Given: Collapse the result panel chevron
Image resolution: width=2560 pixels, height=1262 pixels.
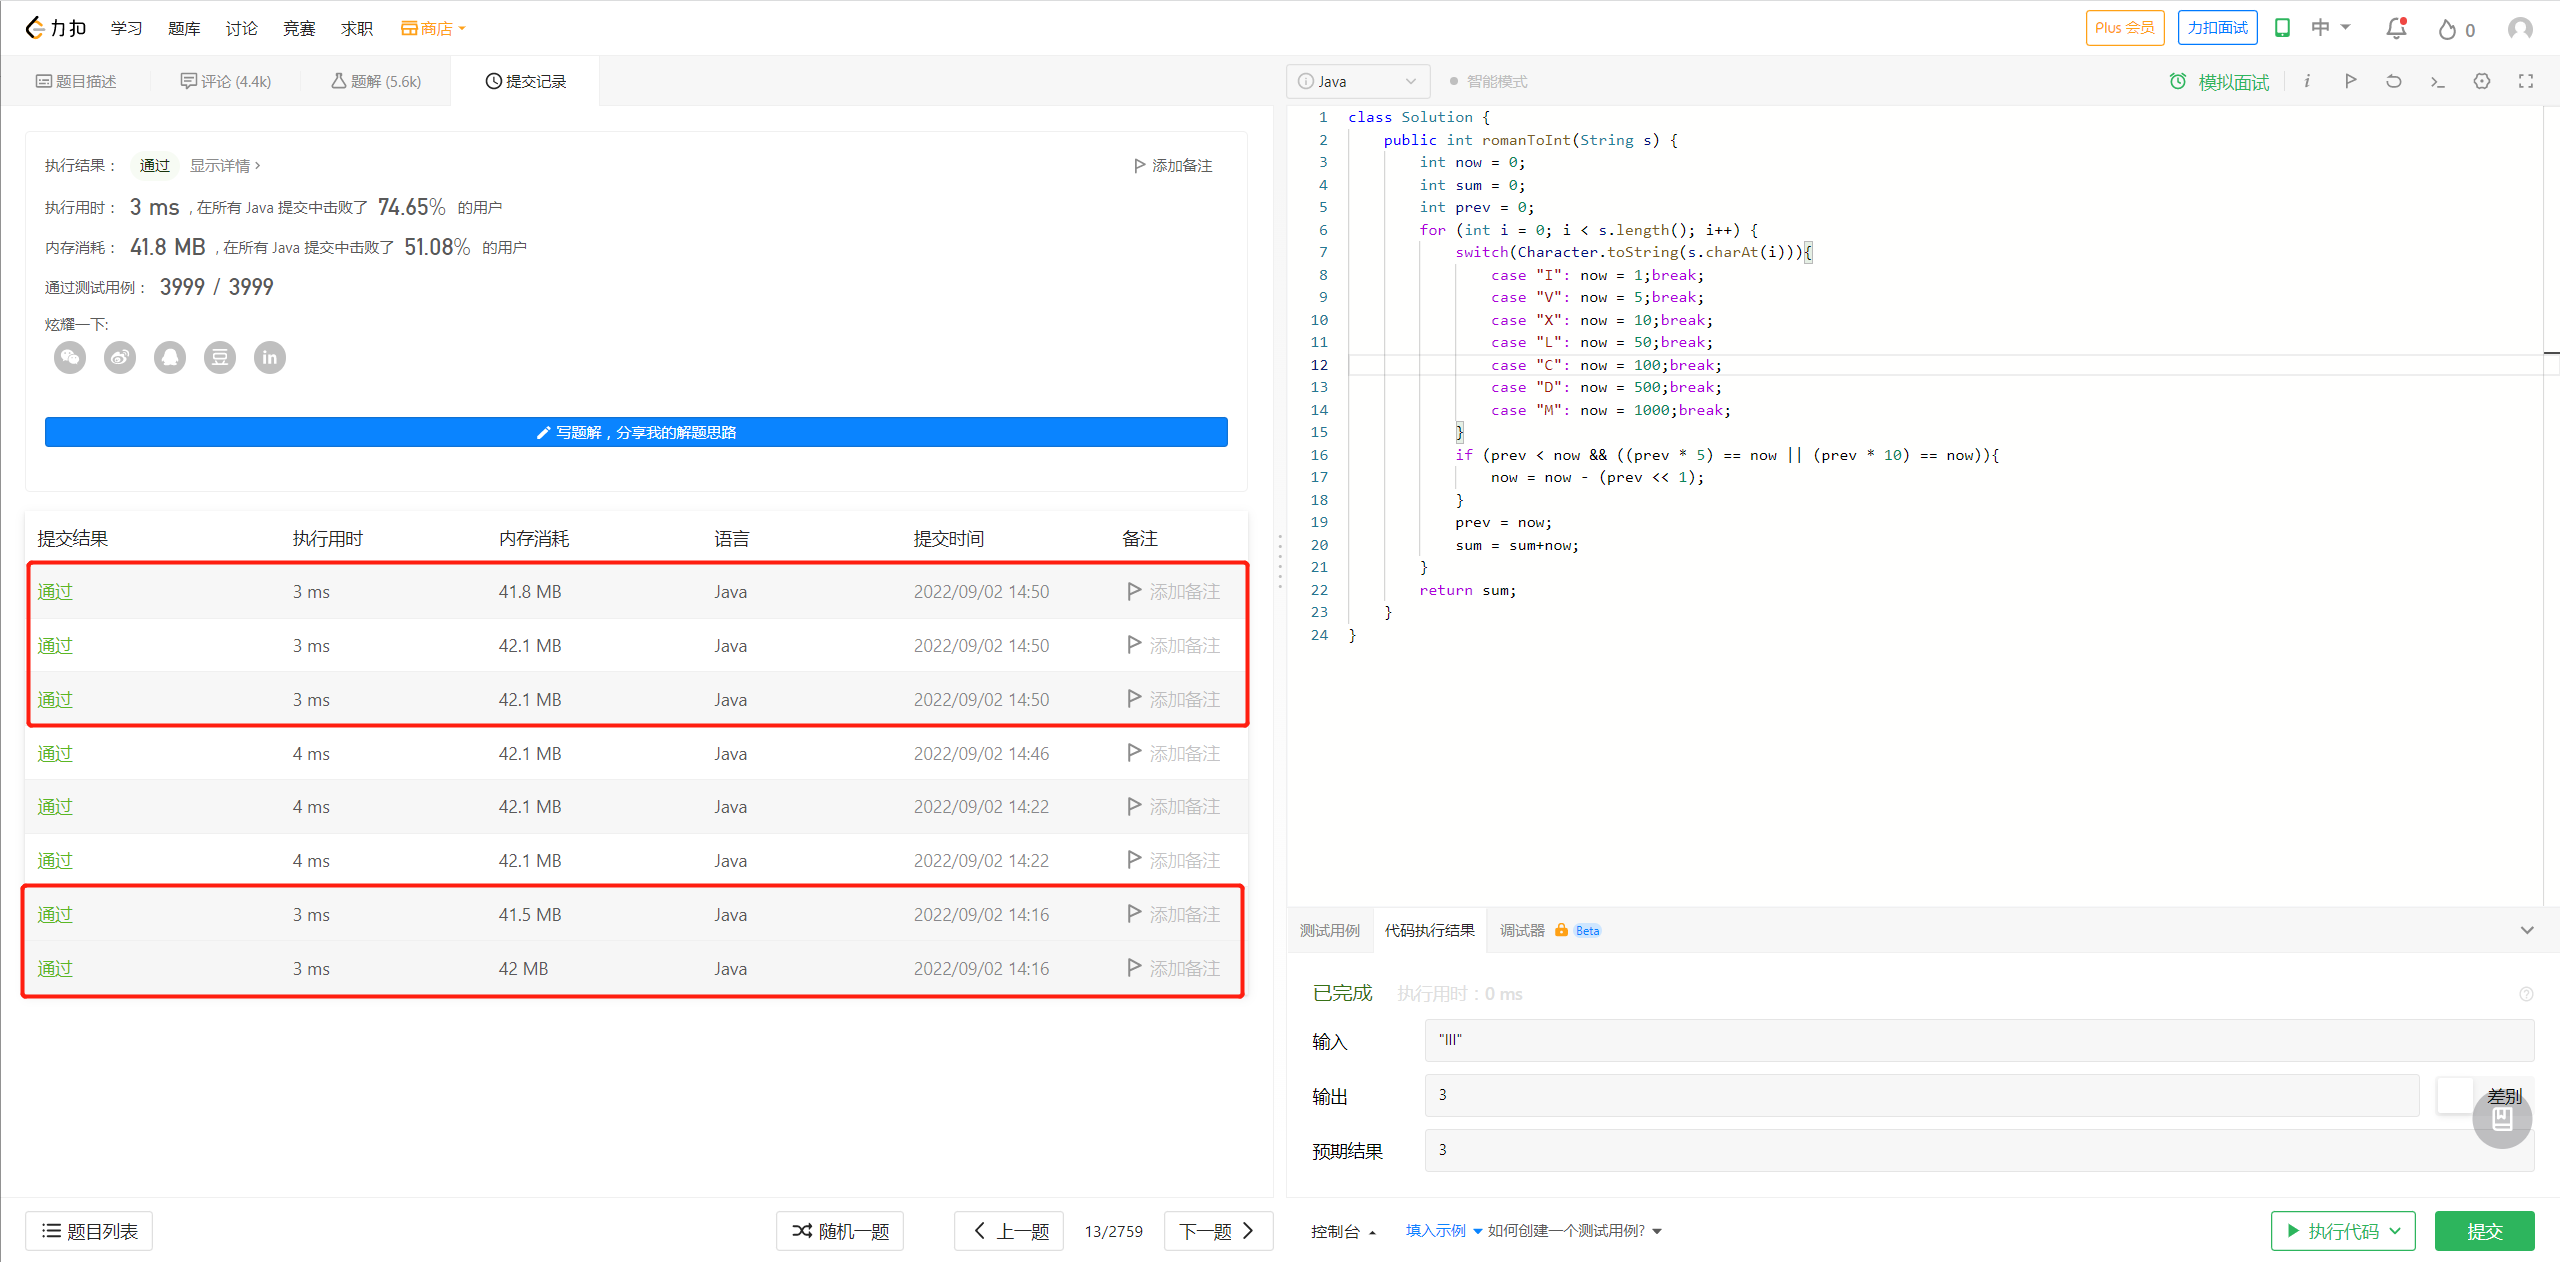Looking at the screenshot, I should (2527, 930).
